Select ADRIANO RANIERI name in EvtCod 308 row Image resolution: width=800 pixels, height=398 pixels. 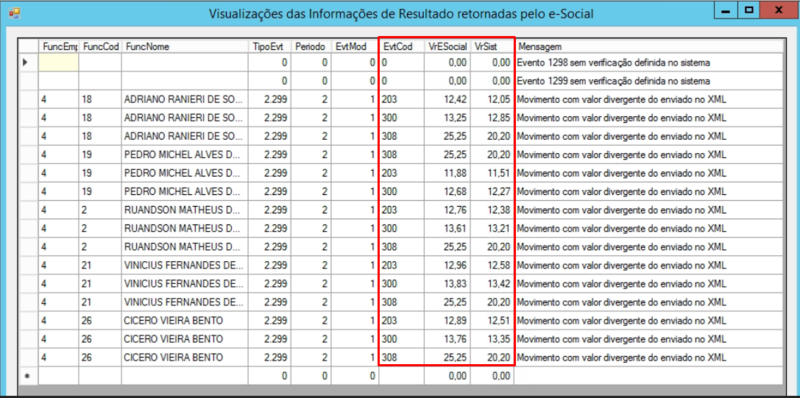point(184,136)
